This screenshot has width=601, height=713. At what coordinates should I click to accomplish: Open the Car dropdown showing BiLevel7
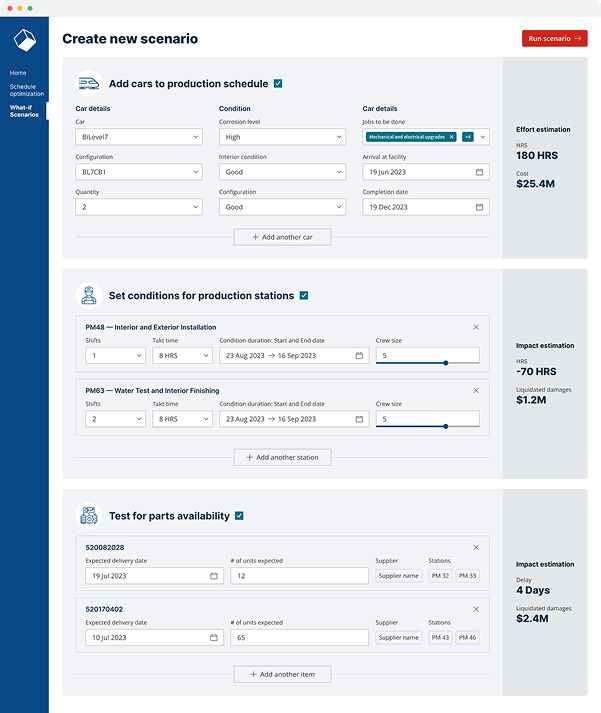139,137
